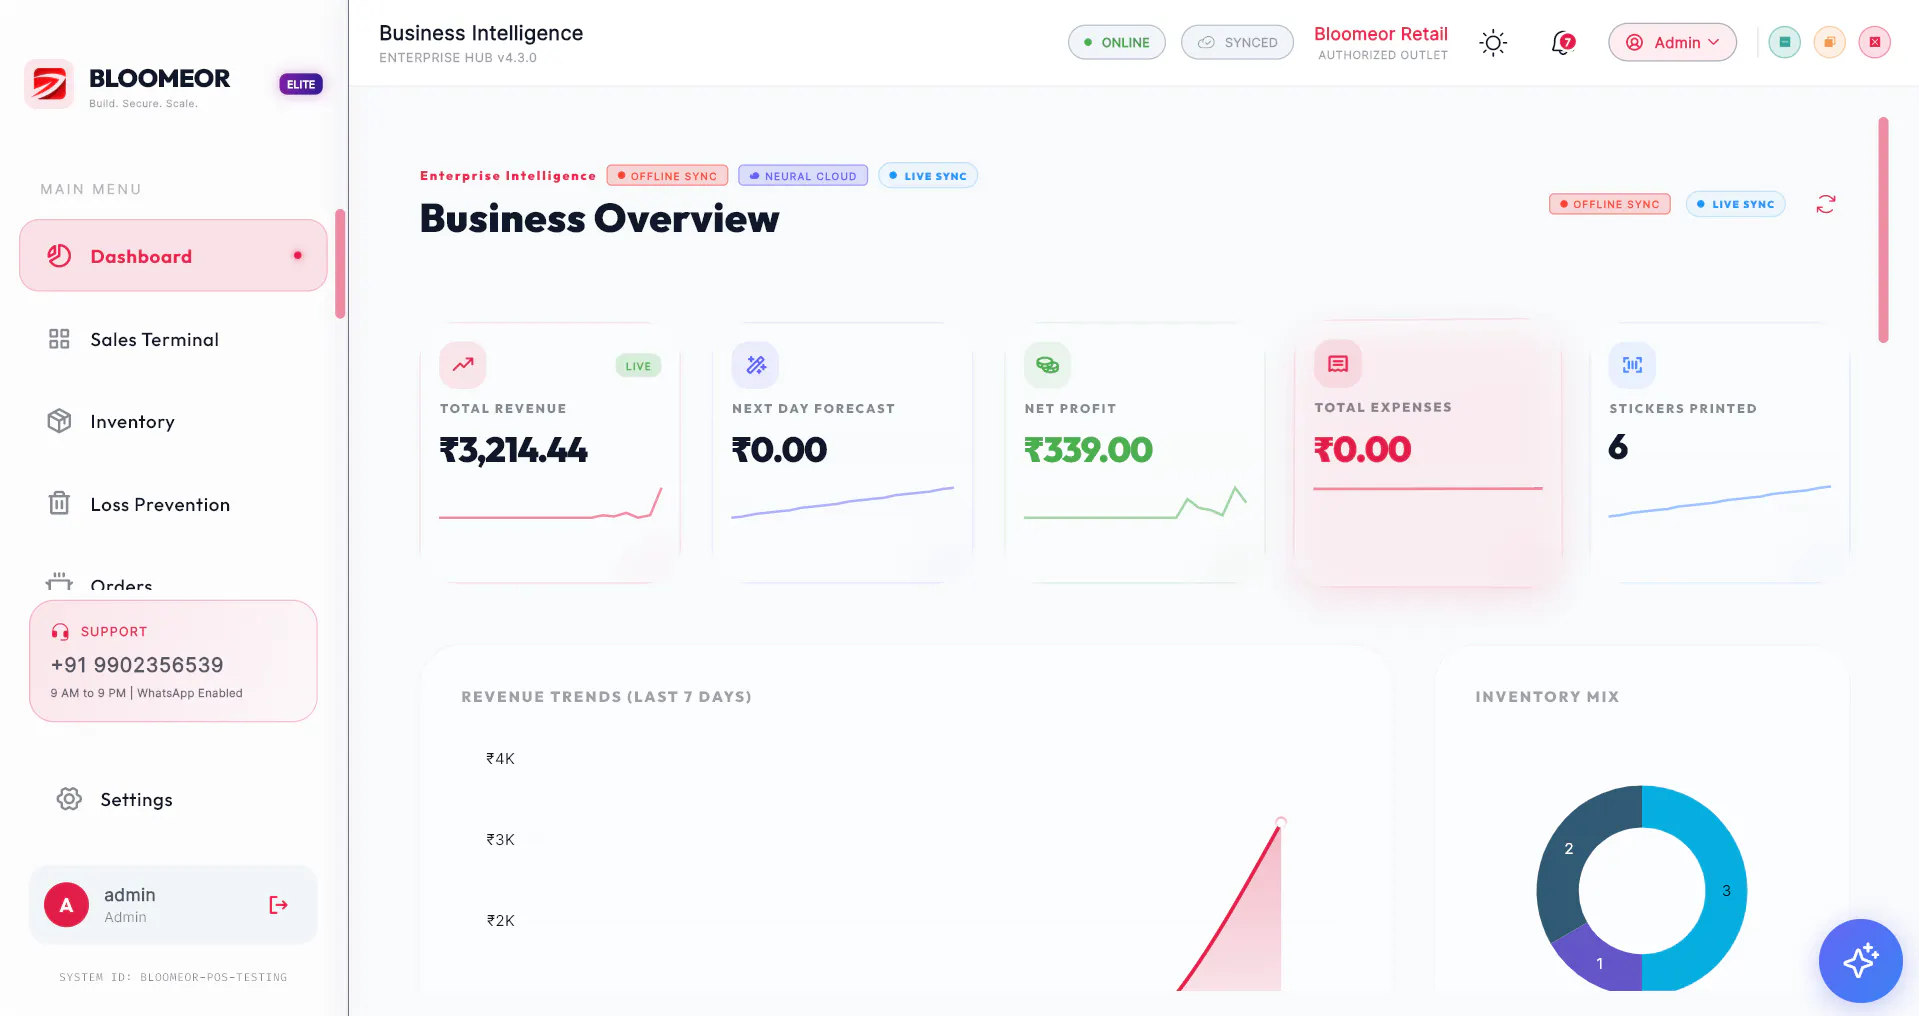Screen dimensions: 1919x1016
Task: Click the NEURAL CLOUD badge
Action: pos(803,176)
